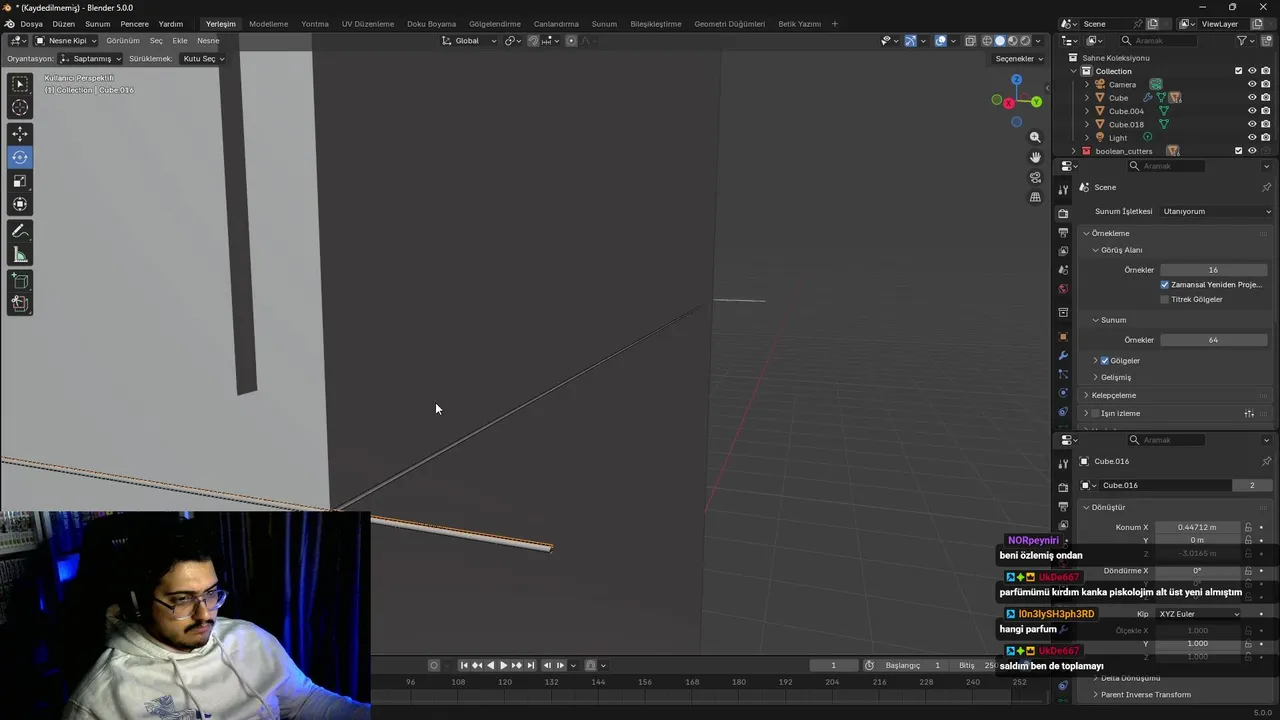Click the X axis on navigation gizmo

click(x=1009, y=104)
